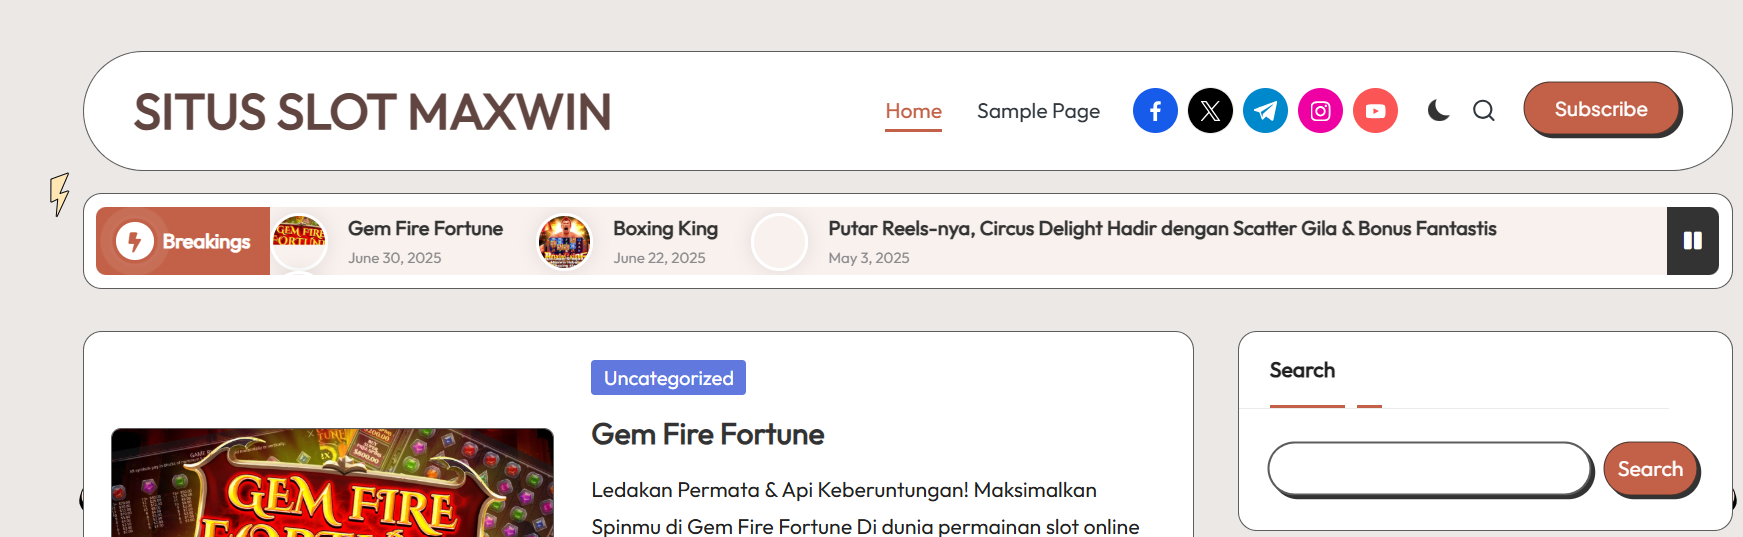Open the Instagram social icon
The width and height of the screenshot is (1743, 537).
click(x=1320, y=110)
